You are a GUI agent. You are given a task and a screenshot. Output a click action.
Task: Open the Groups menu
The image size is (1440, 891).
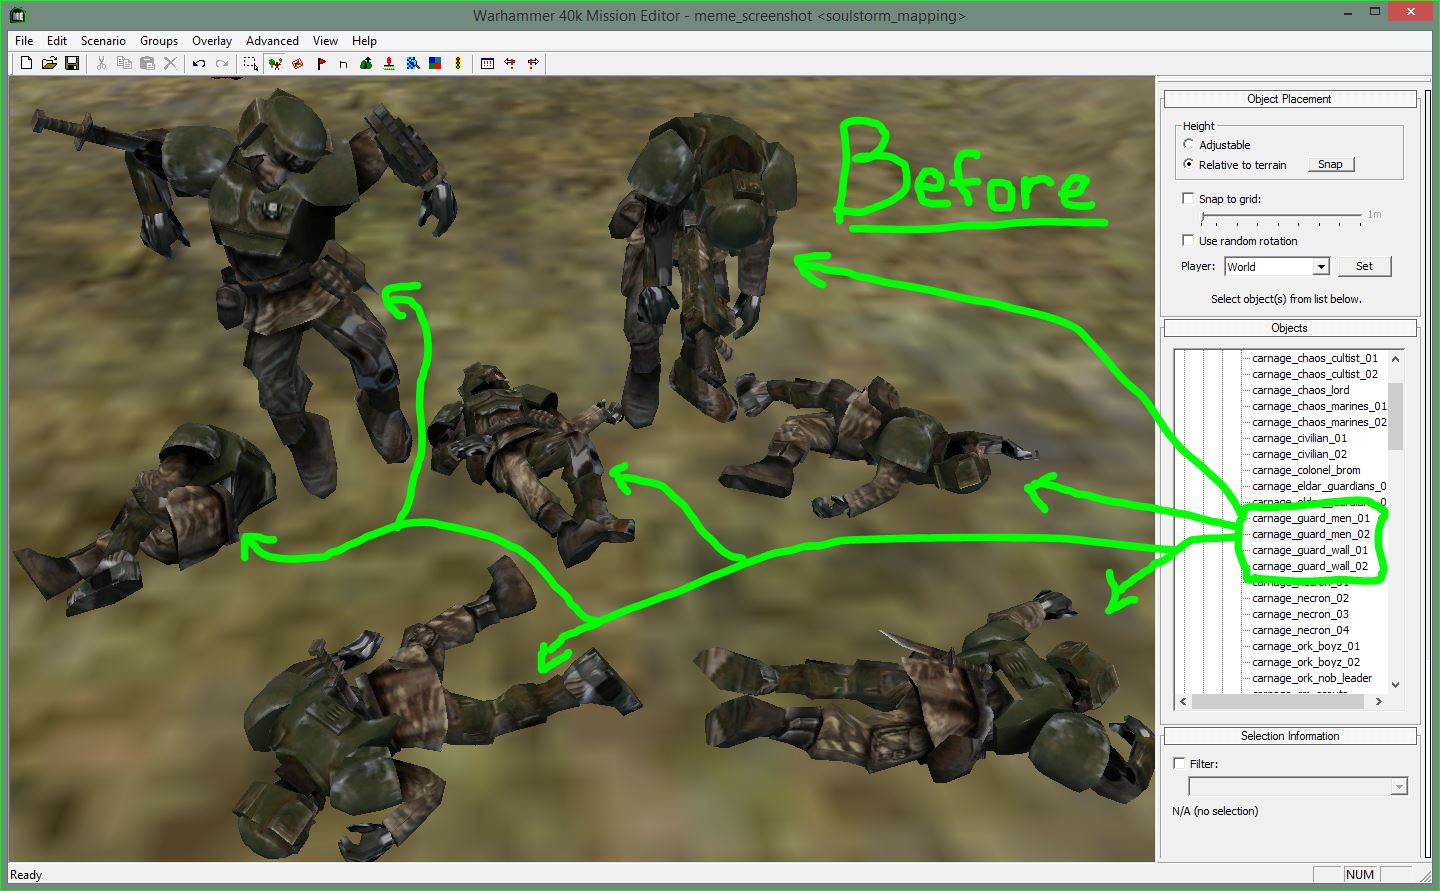click(159, 41)
